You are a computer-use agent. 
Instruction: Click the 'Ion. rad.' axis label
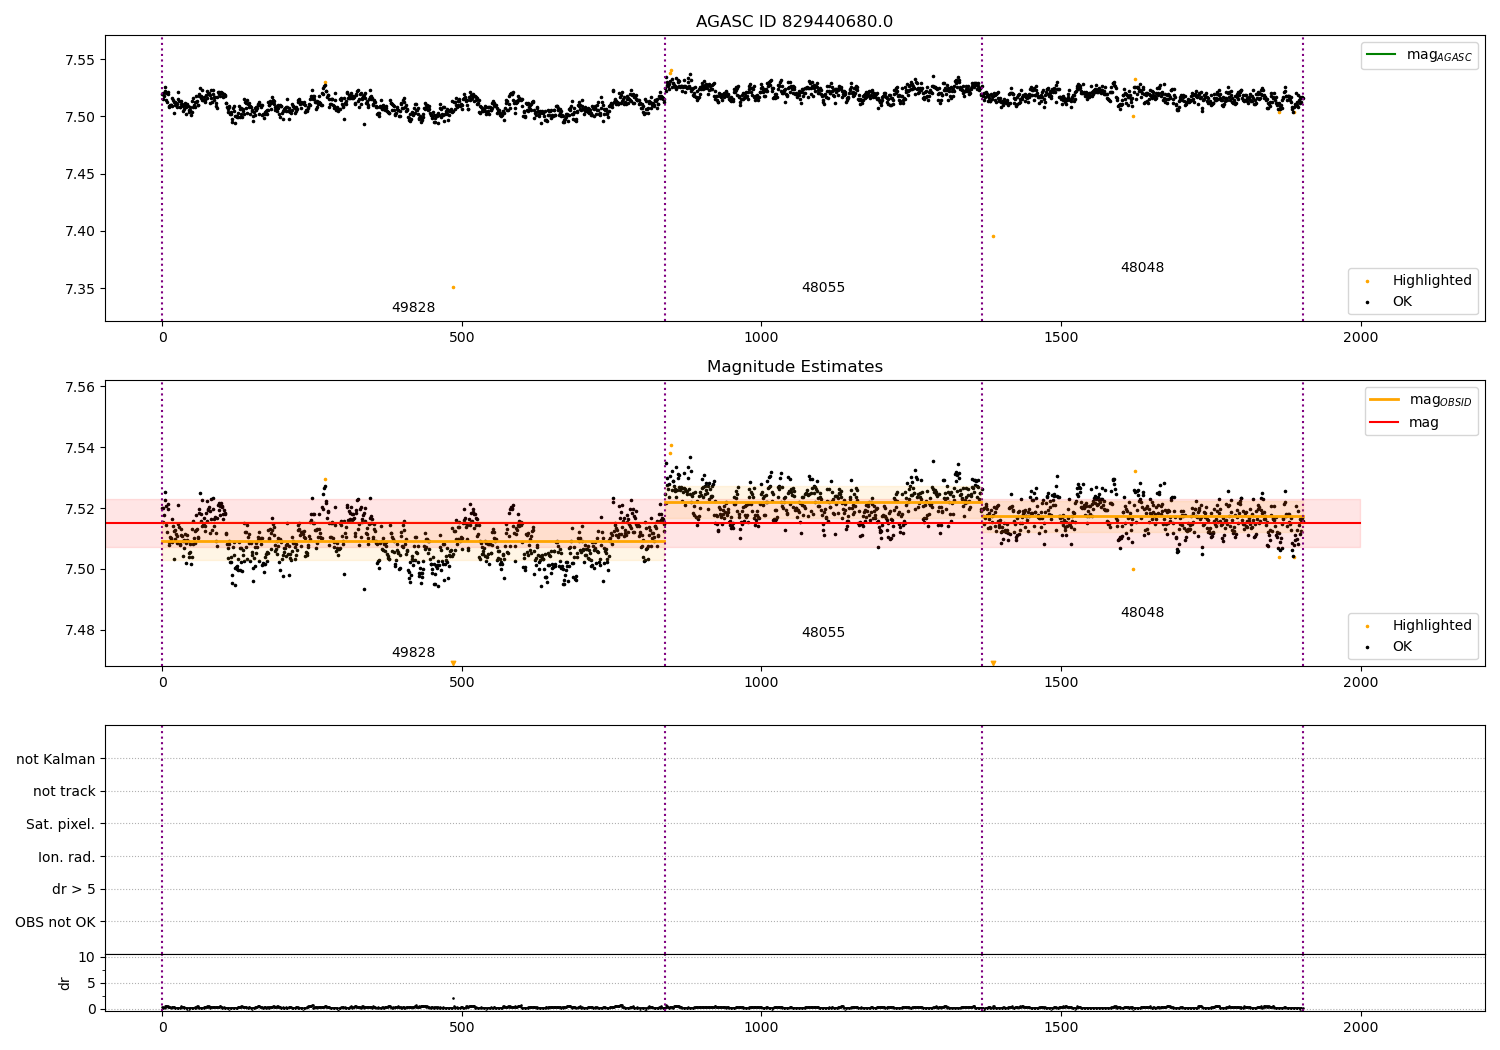(x=66, y=858)
